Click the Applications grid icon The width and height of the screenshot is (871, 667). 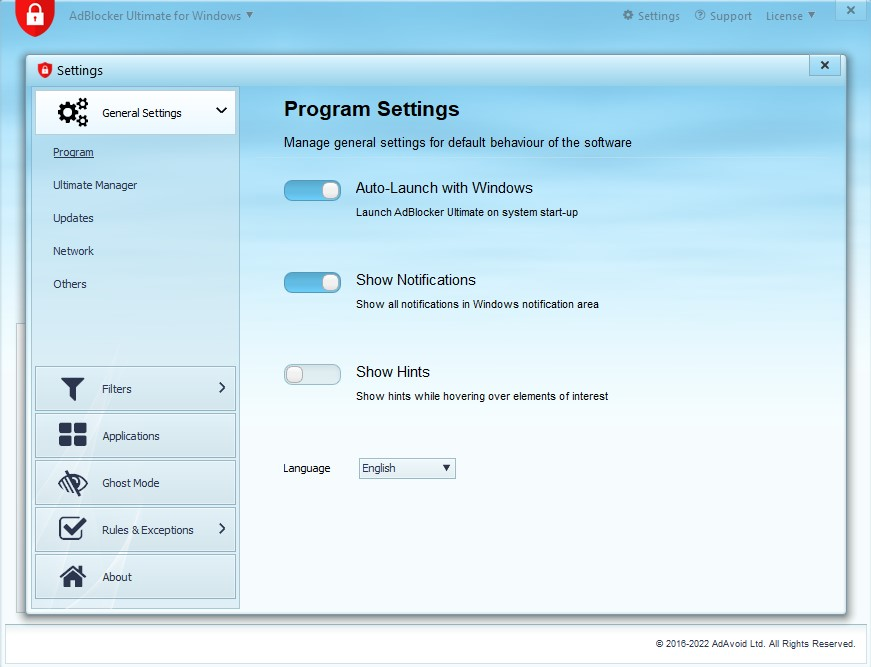point(73,435)
